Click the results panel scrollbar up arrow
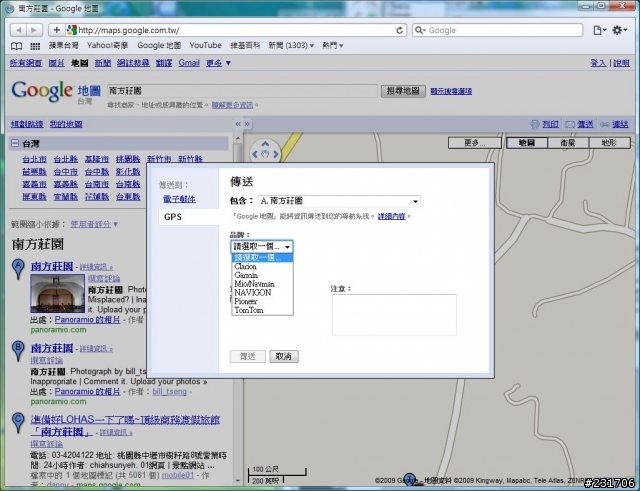The width and height of the screenshot is (640, 491). point(238,139)
